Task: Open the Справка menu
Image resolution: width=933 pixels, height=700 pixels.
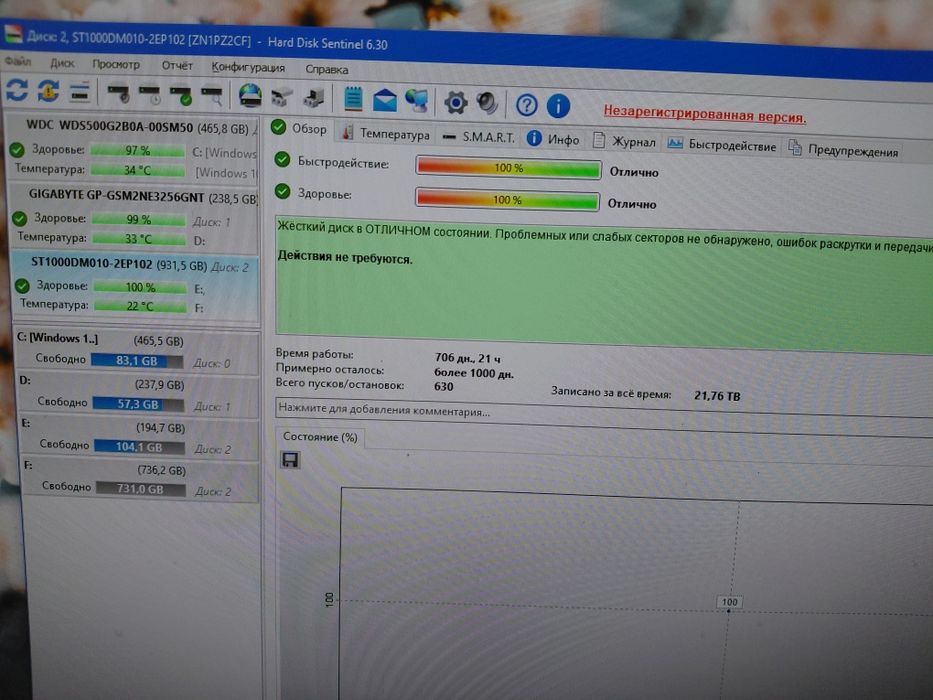Action: coord(327,70)
